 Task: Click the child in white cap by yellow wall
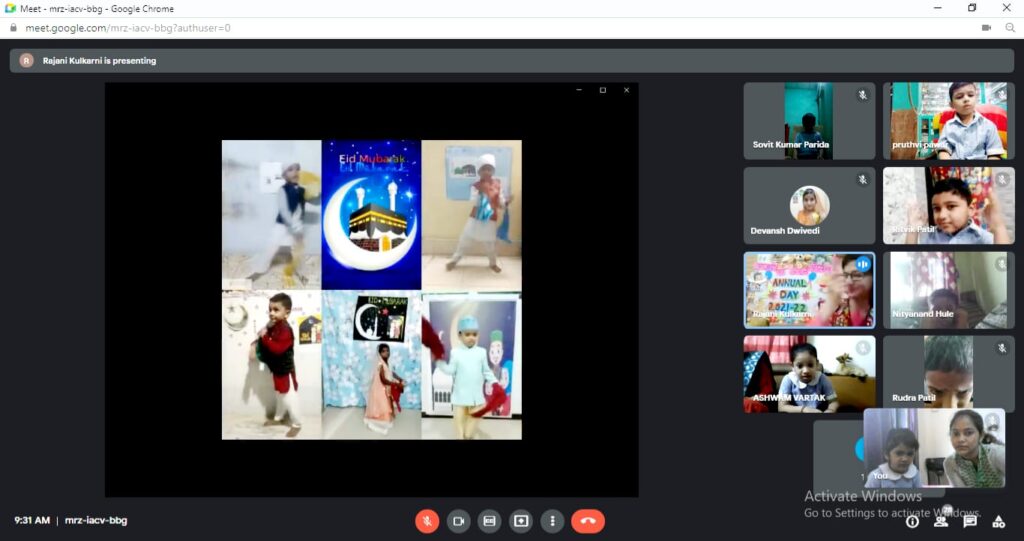click(x=472, y=215)
